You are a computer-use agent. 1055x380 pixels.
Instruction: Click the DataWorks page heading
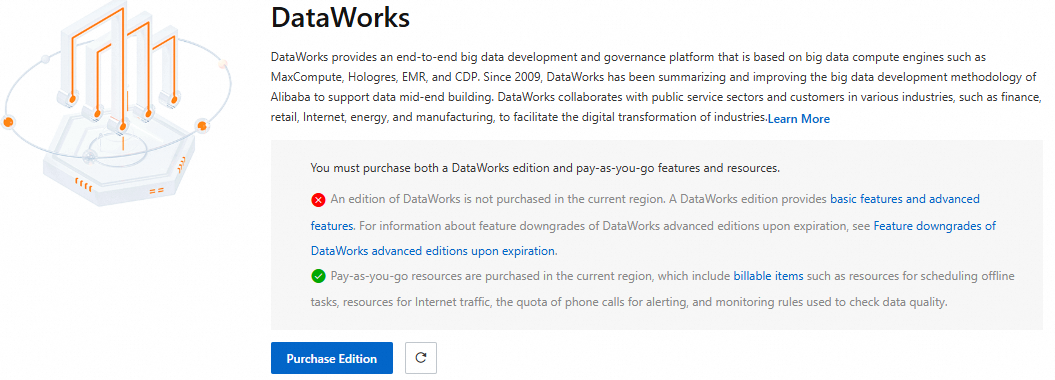click(340, 17)
